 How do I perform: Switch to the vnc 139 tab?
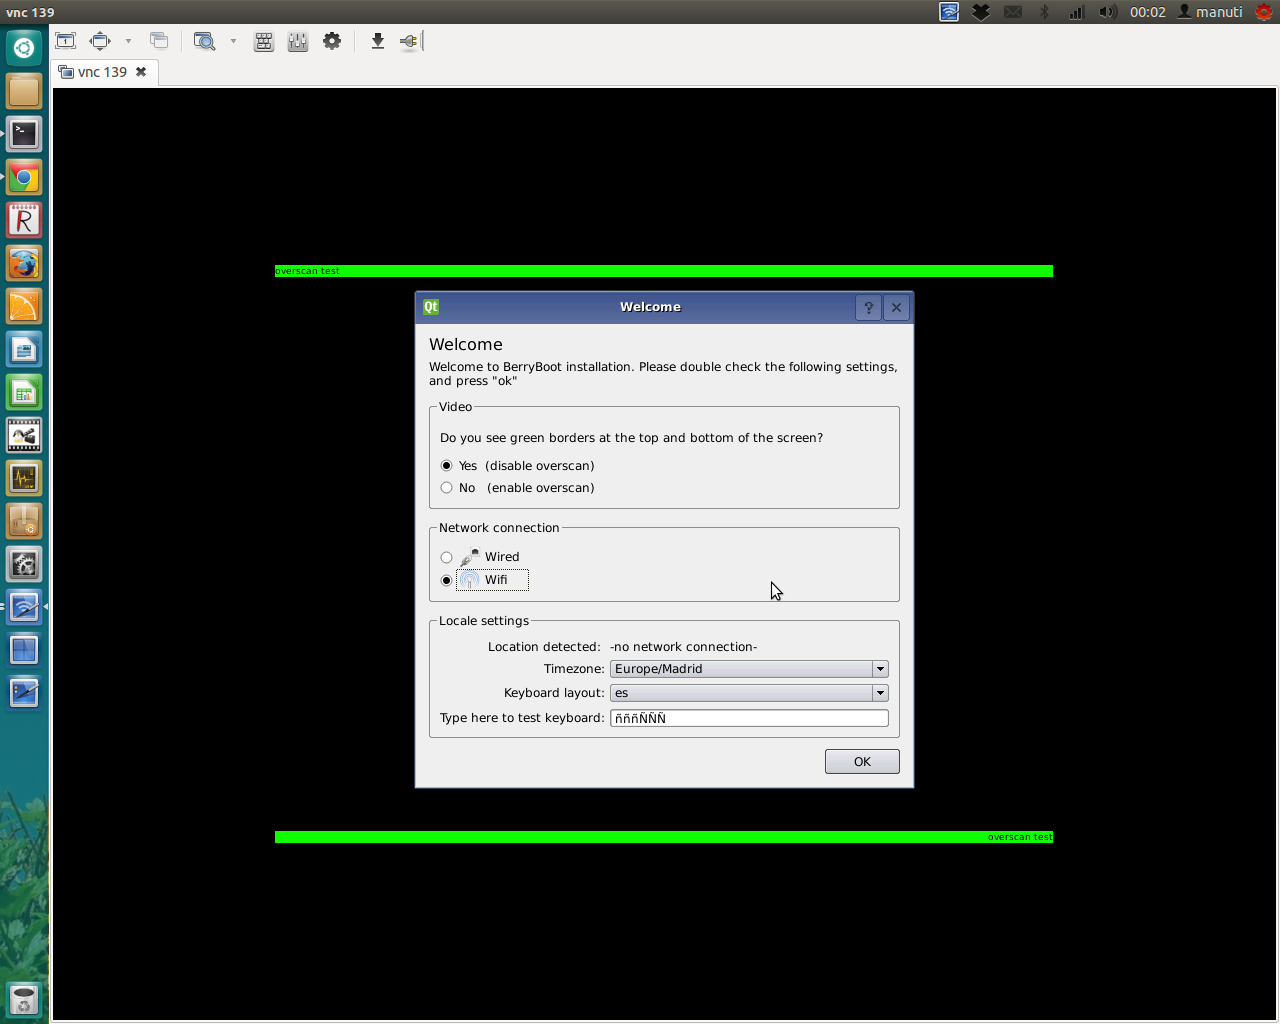coord(102,72)
